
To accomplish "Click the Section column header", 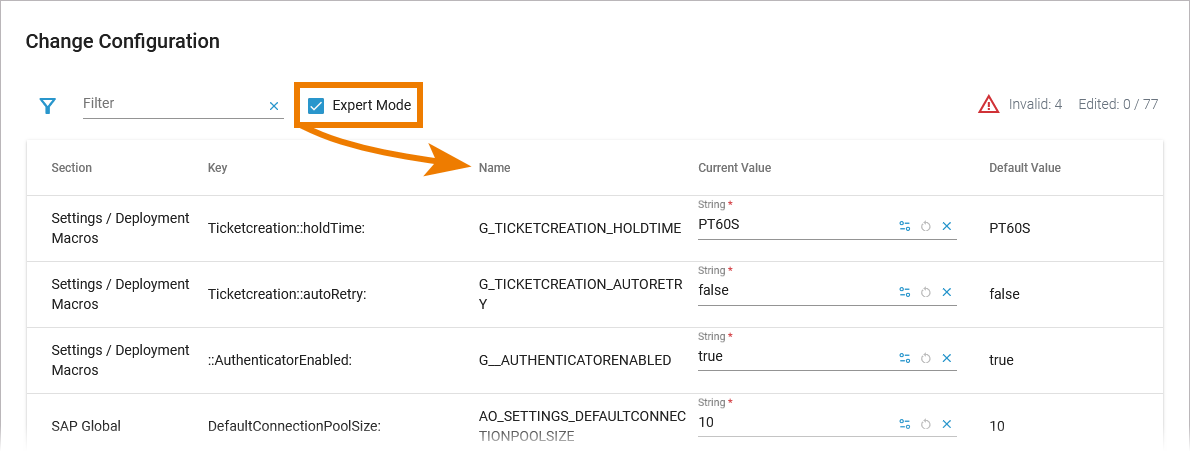I will 72,168.
